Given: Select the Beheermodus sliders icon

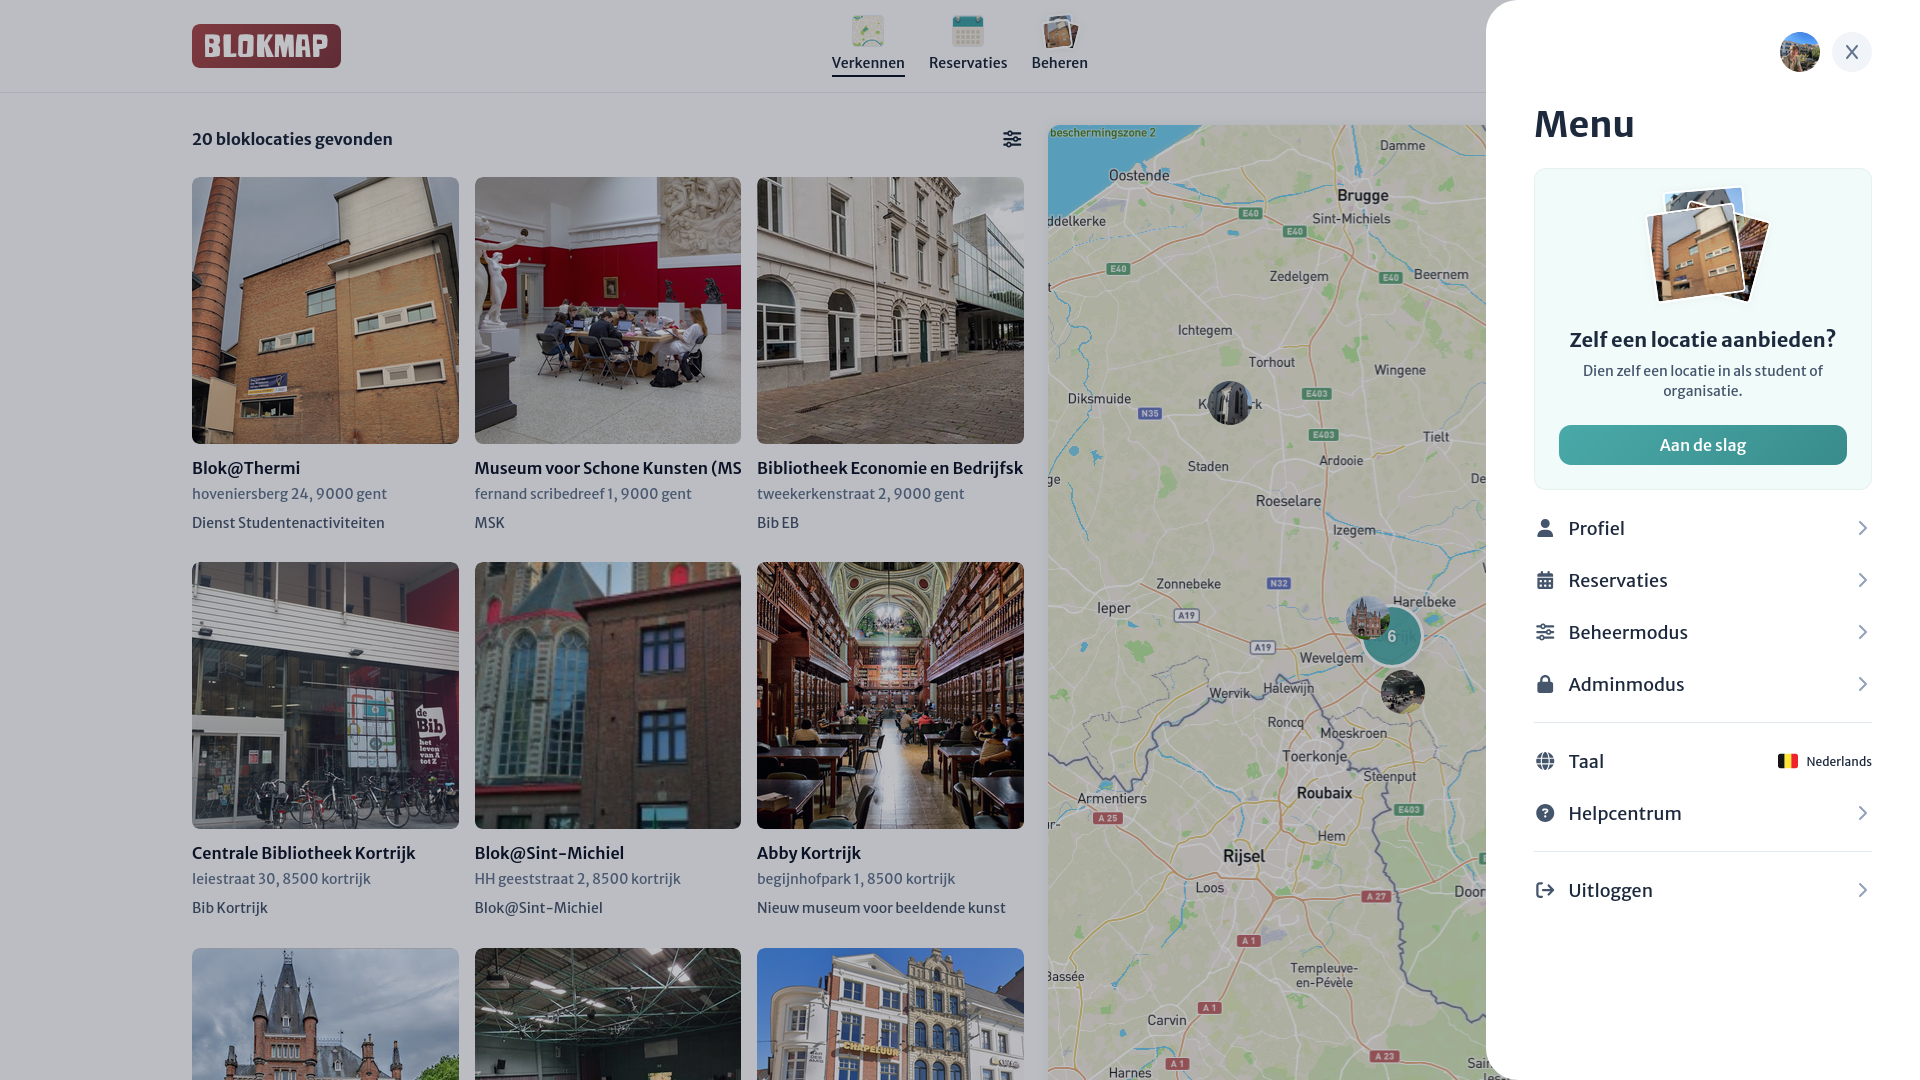Looking at the screenshot, I should 1545,631.
